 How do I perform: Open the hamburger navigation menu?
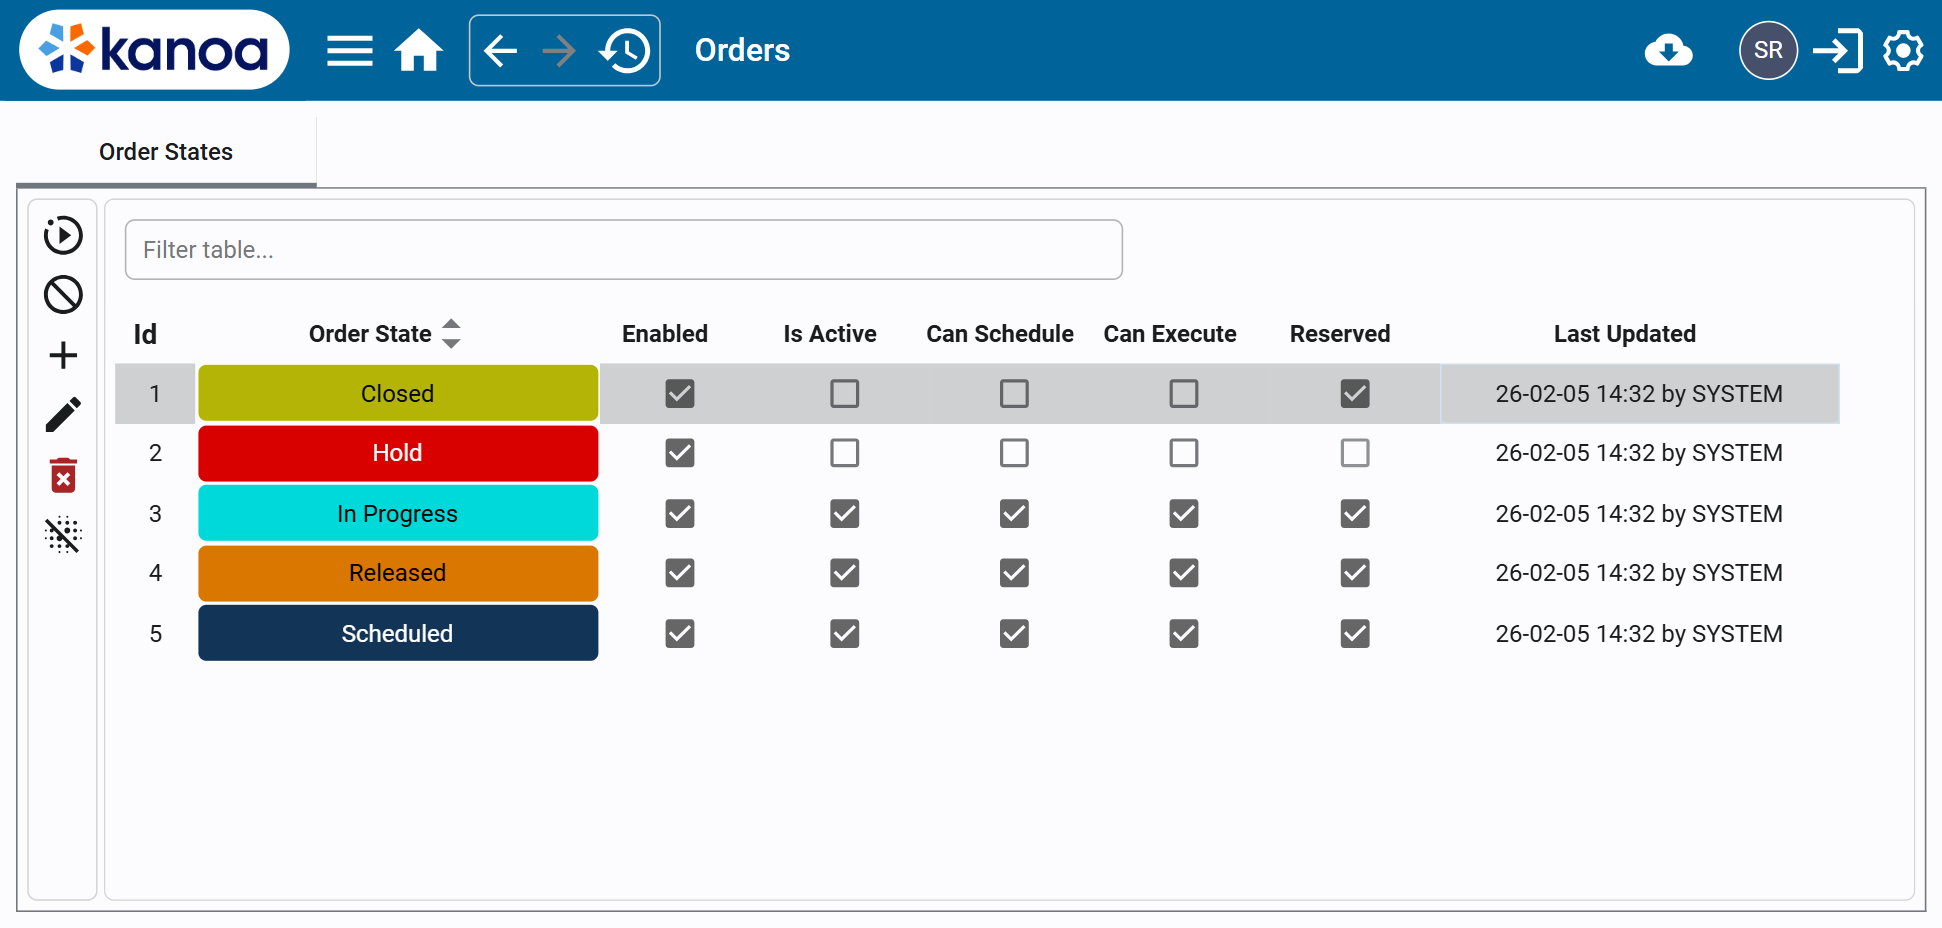[x=349, y=51]
